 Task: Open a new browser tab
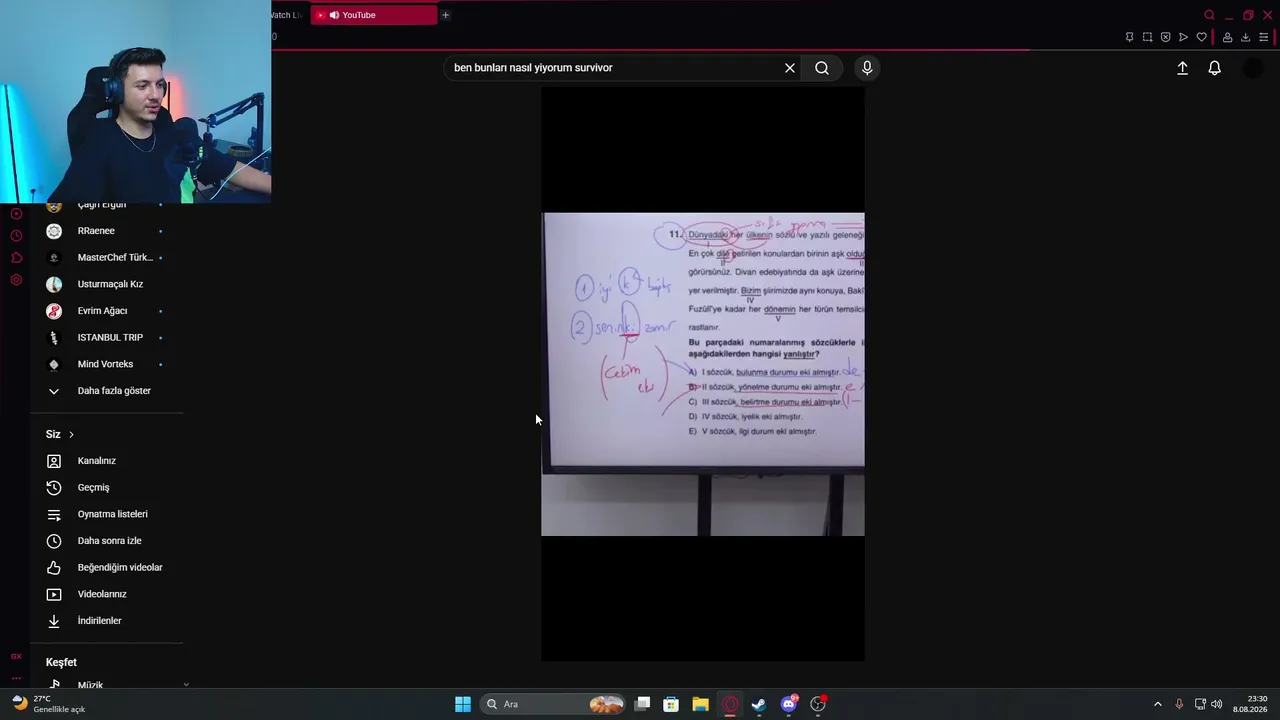445,15
